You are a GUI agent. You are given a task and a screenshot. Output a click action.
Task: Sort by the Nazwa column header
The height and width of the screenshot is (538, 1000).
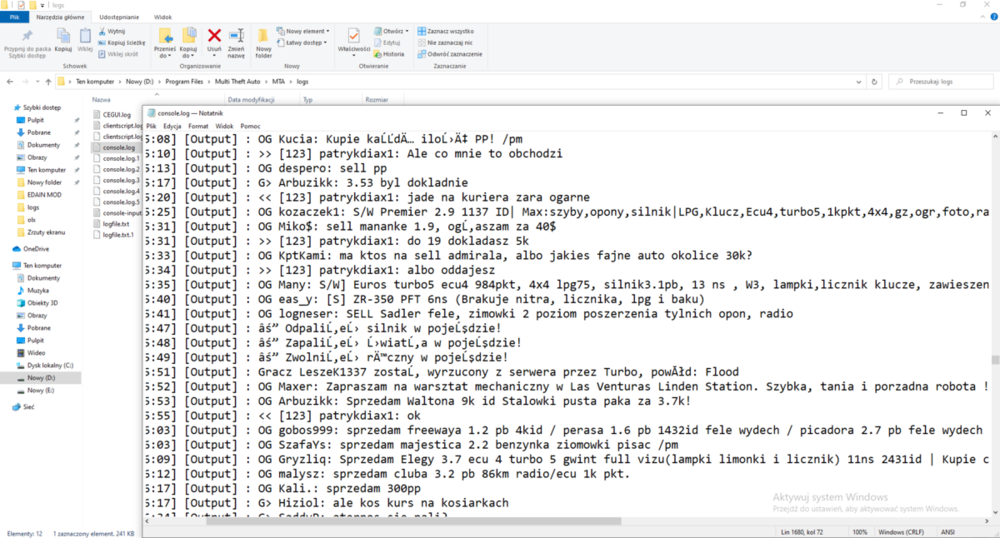(101, 99)
